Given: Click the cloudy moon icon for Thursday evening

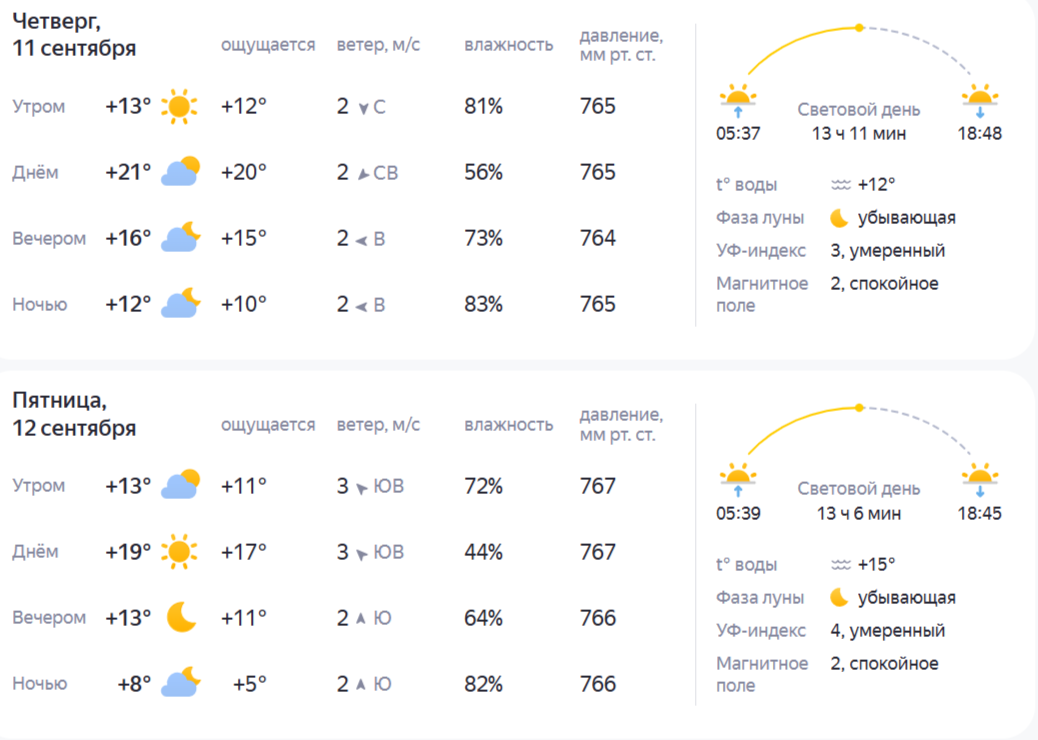Looking at the screenshot, I should 181,237.
